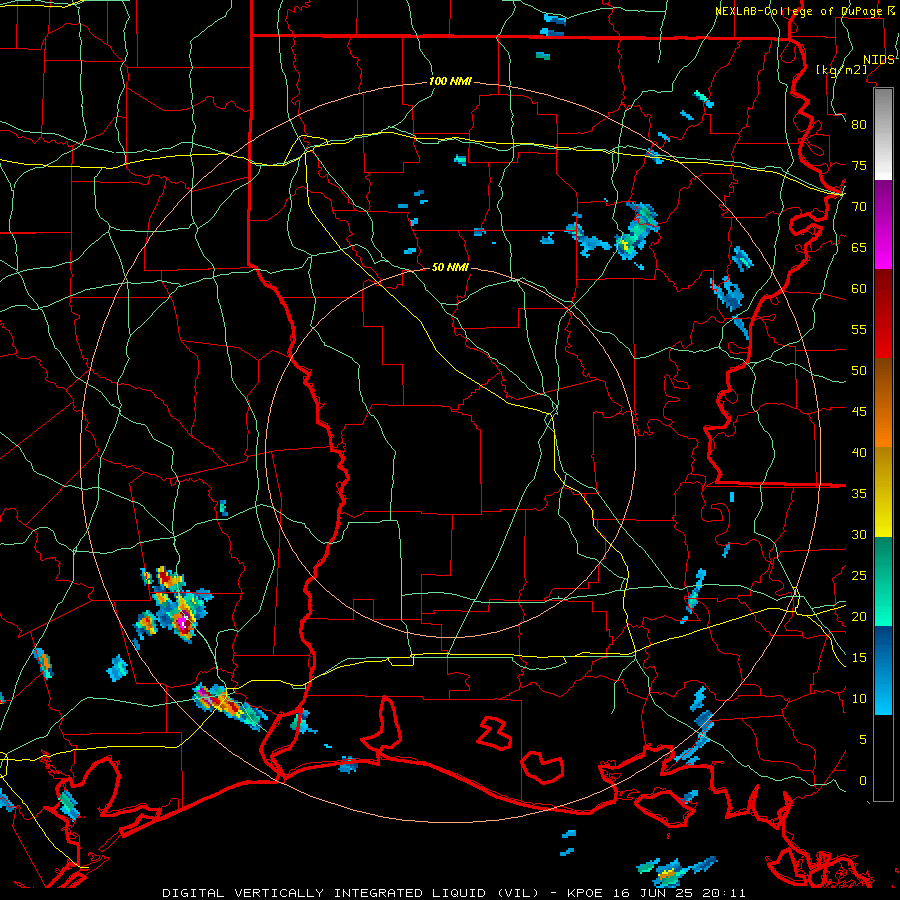This screenshot has width=900, height=900.
Task: Click the kg/m2 units label
Action: tap(841, 69)
